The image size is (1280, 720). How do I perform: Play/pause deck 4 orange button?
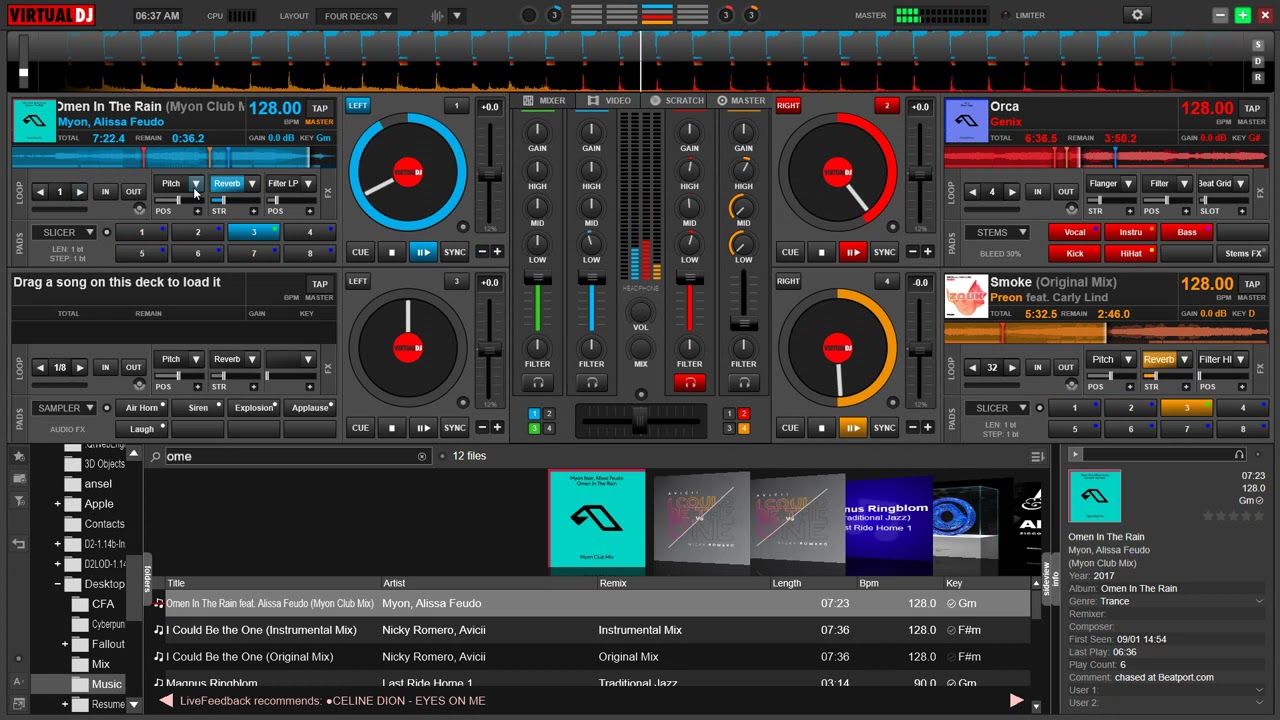tap(853, 428)
